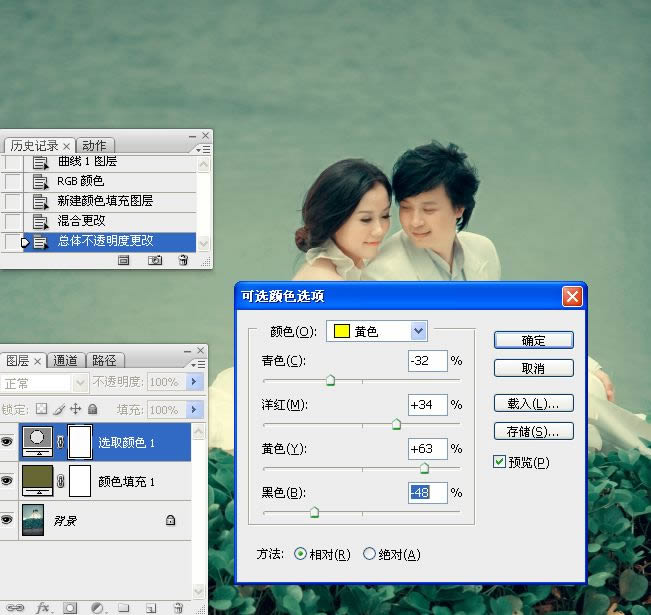Expand the layer 不透明度 opacity arrow

point(195,383)
